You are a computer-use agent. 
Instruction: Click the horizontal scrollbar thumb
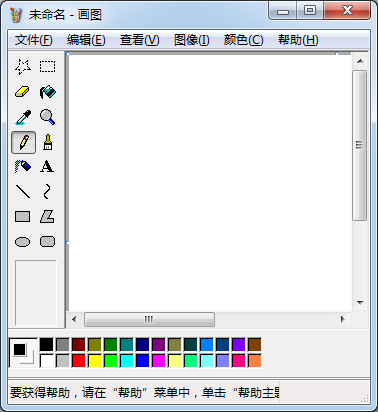[149, 319]
